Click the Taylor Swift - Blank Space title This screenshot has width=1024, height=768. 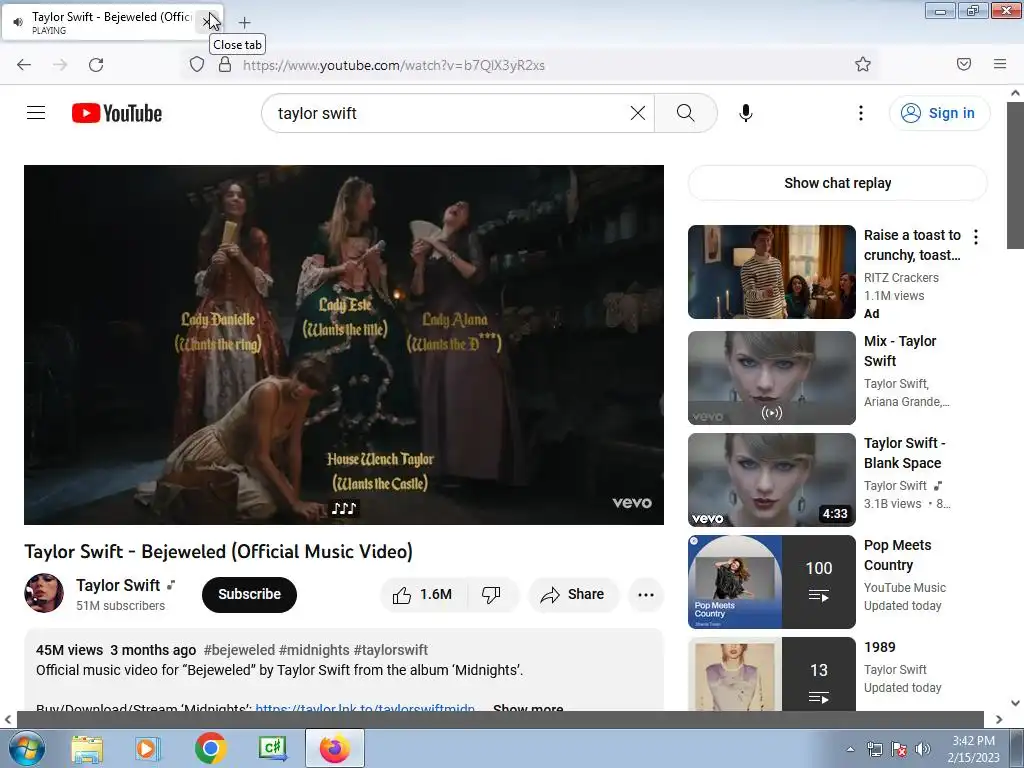coord(904,453)
